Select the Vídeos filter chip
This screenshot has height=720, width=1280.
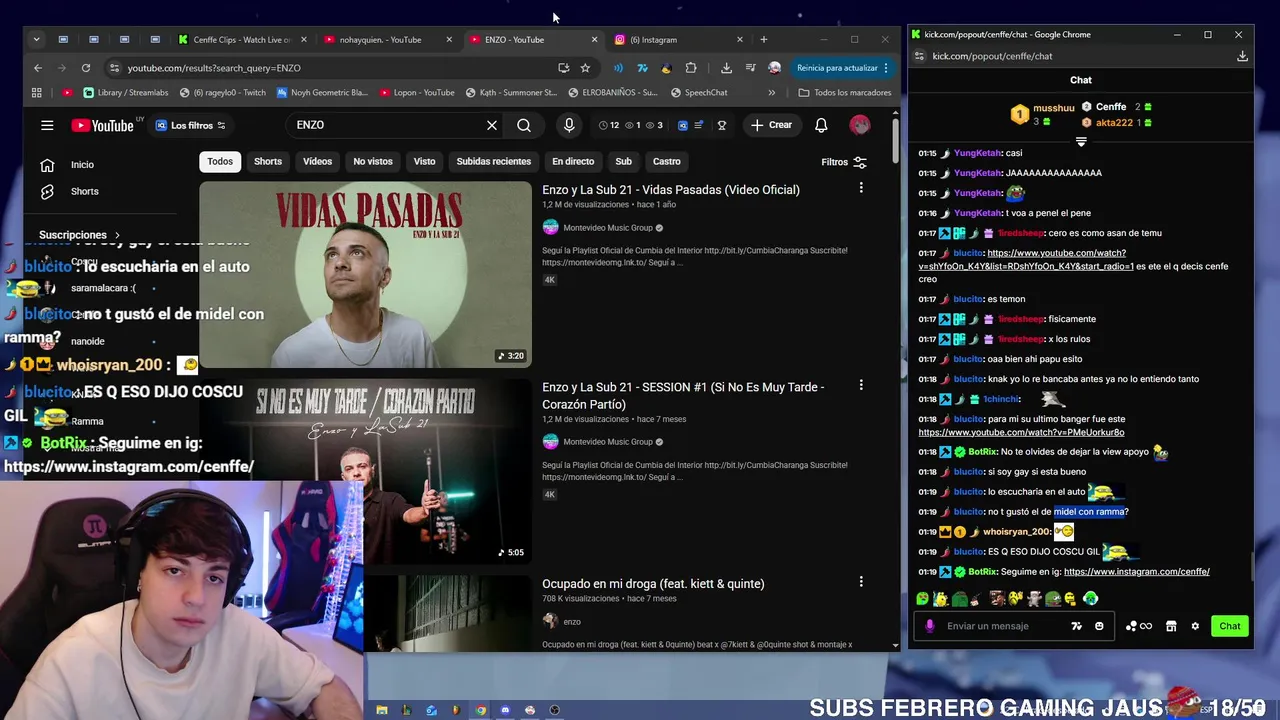[317, 161]
